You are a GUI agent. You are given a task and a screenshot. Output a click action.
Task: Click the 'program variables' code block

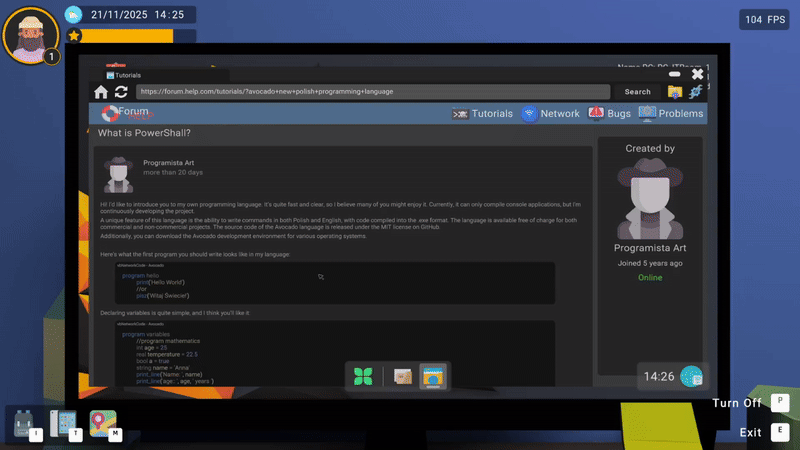(x=335, y=353)
